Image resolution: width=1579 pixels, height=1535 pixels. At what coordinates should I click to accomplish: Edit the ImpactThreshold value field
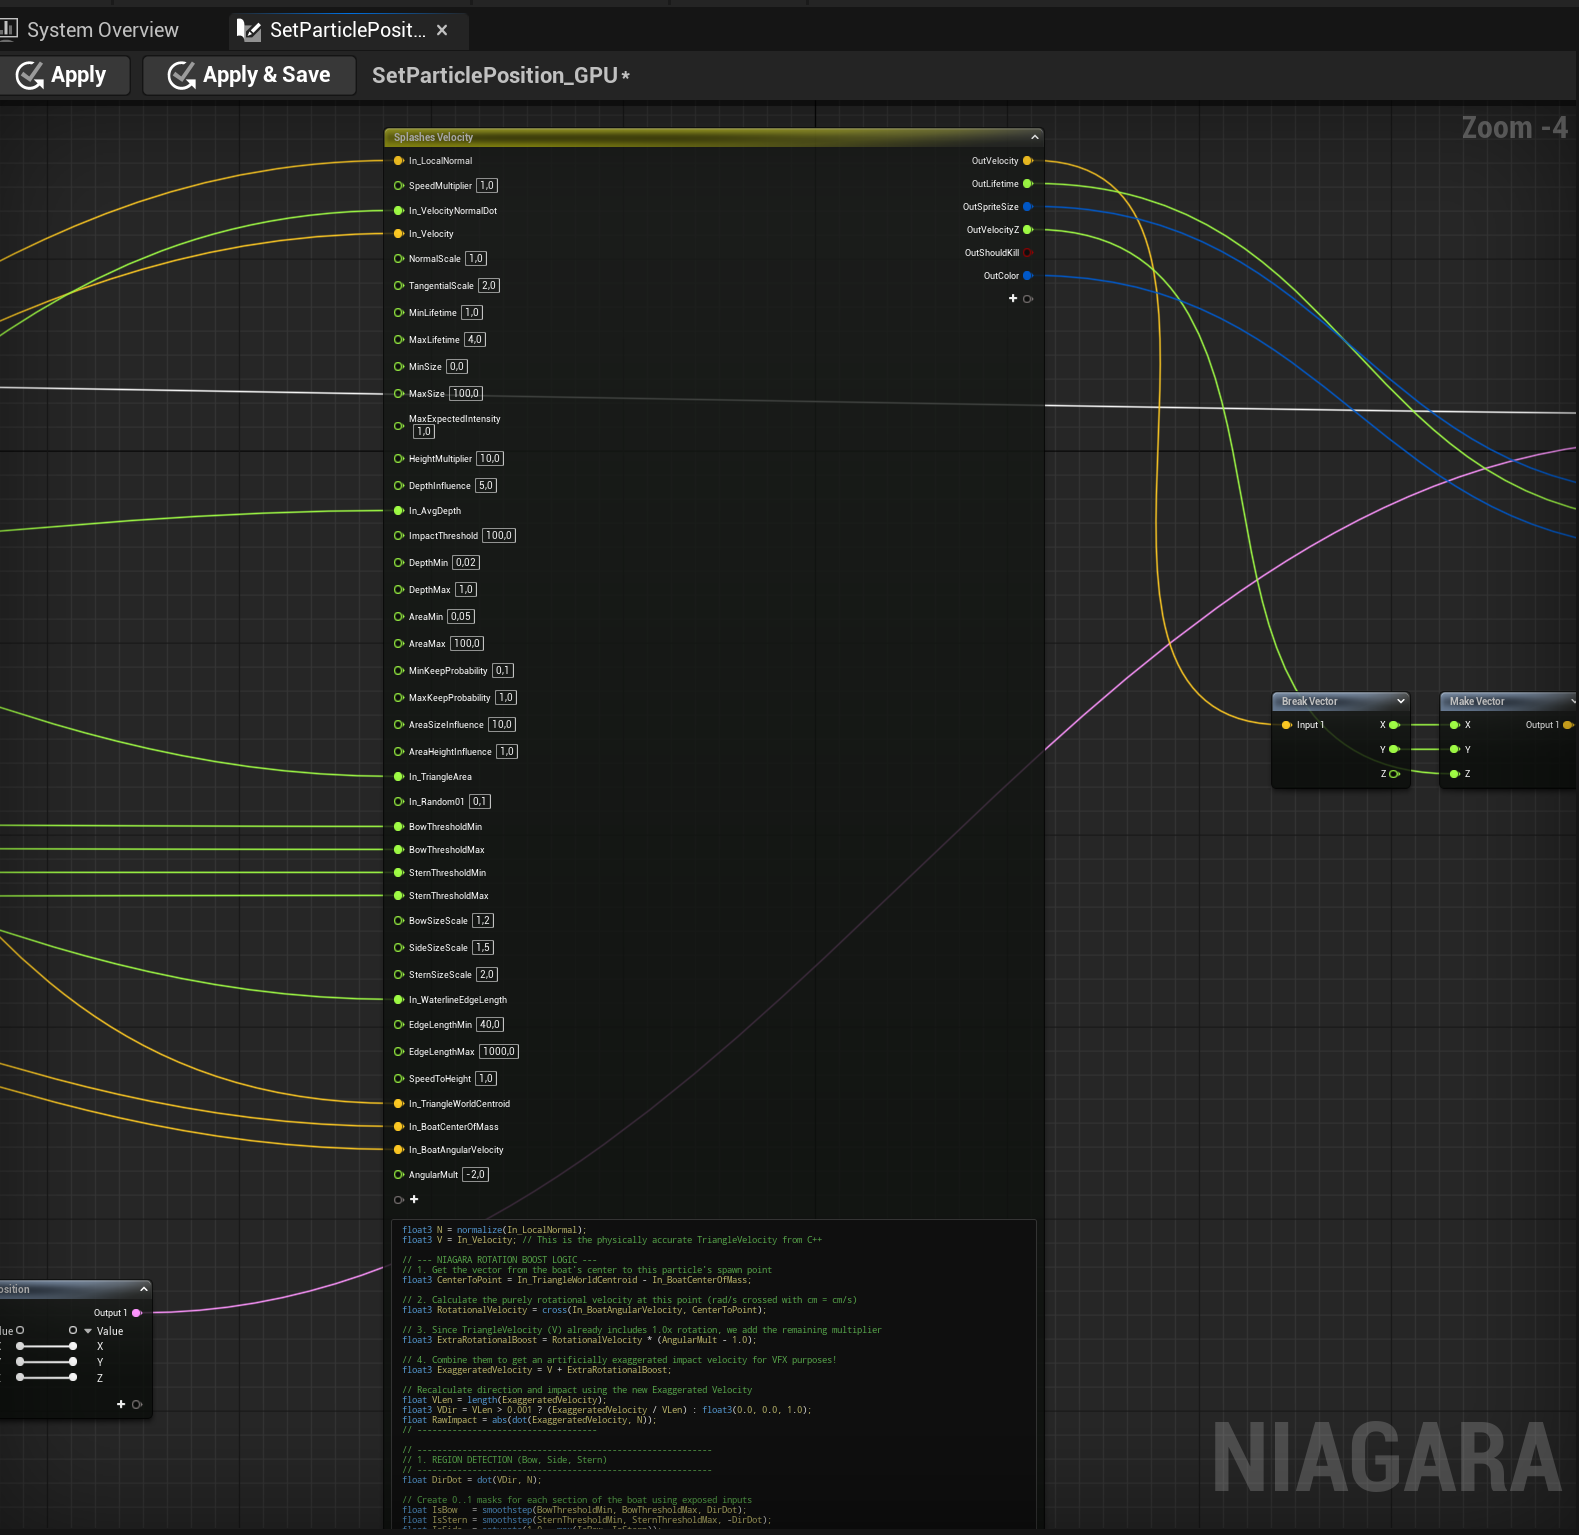point(499,536)
